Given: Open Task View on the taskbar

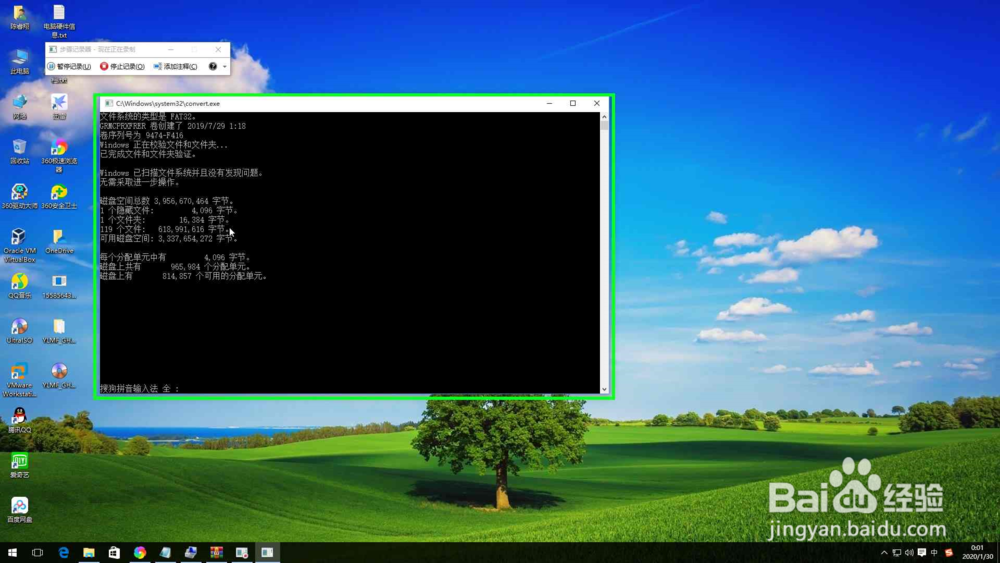Looking at the screenshot, I should tap(38, 552).
